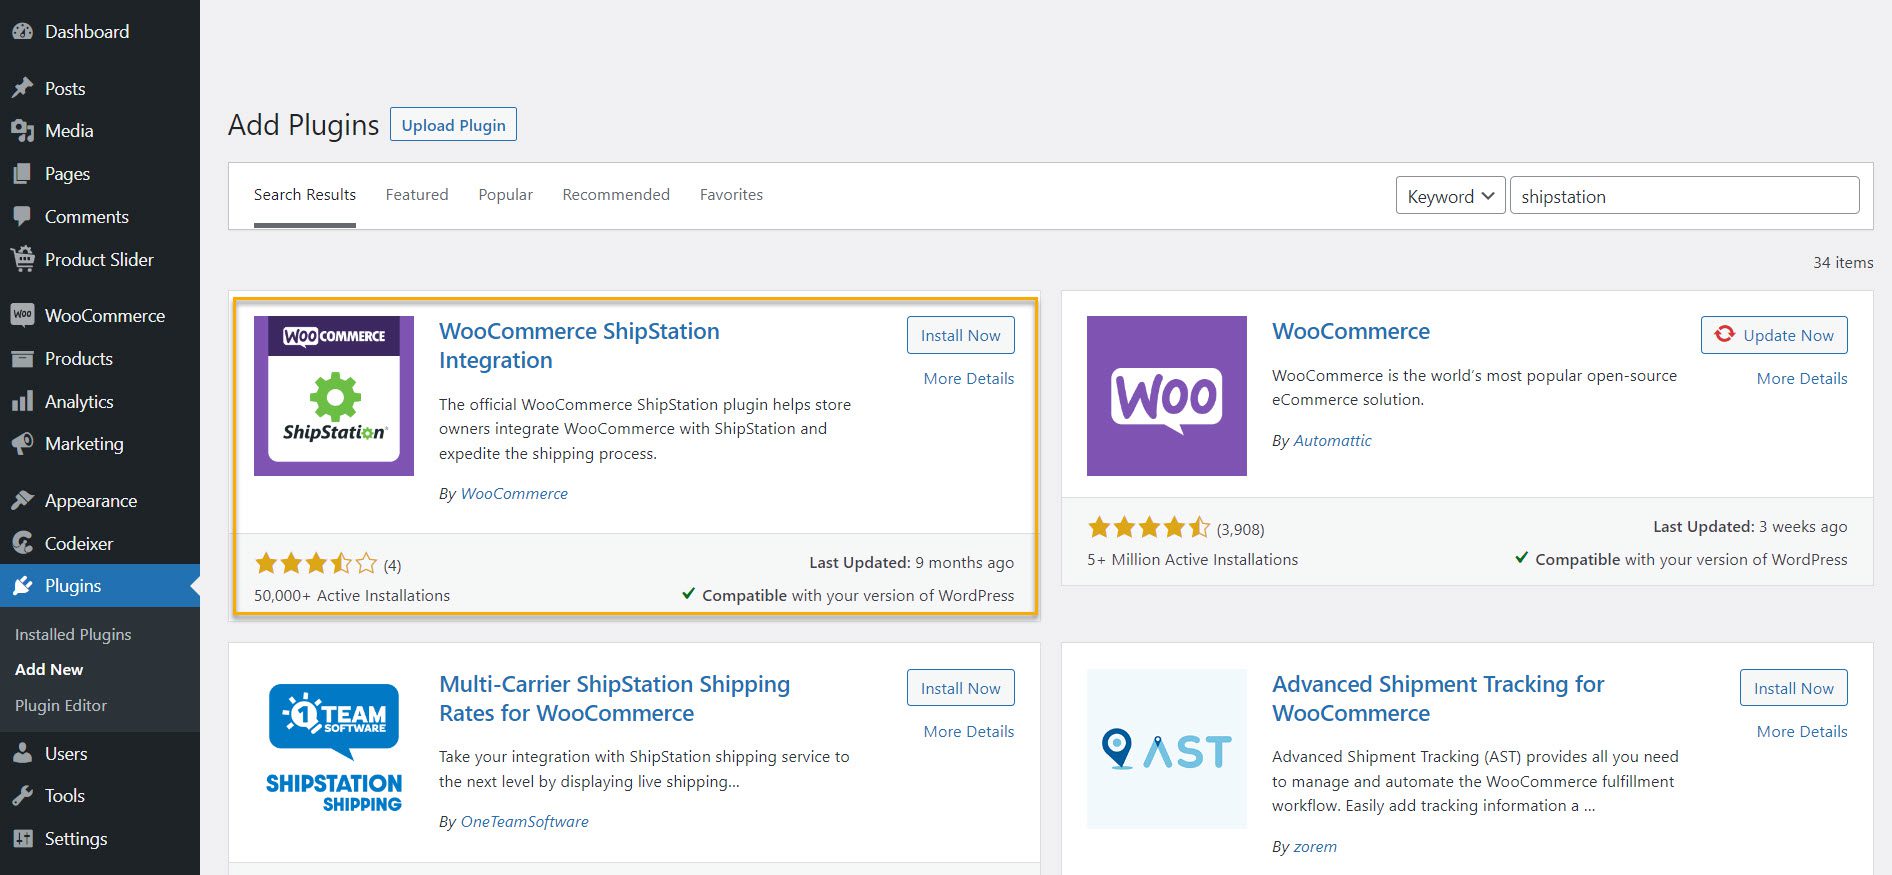1892x875 pixels.
Task: Open the Media library menu
Action: [x=100, y=131]
